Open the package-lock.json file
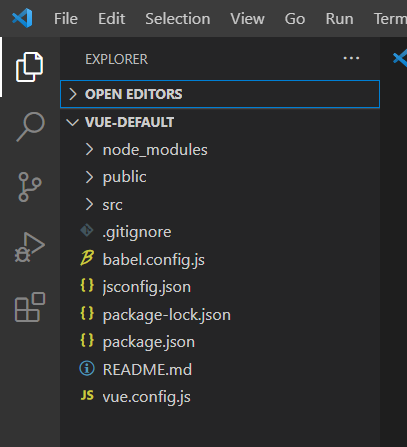407x447 pixels. point(167,315)
